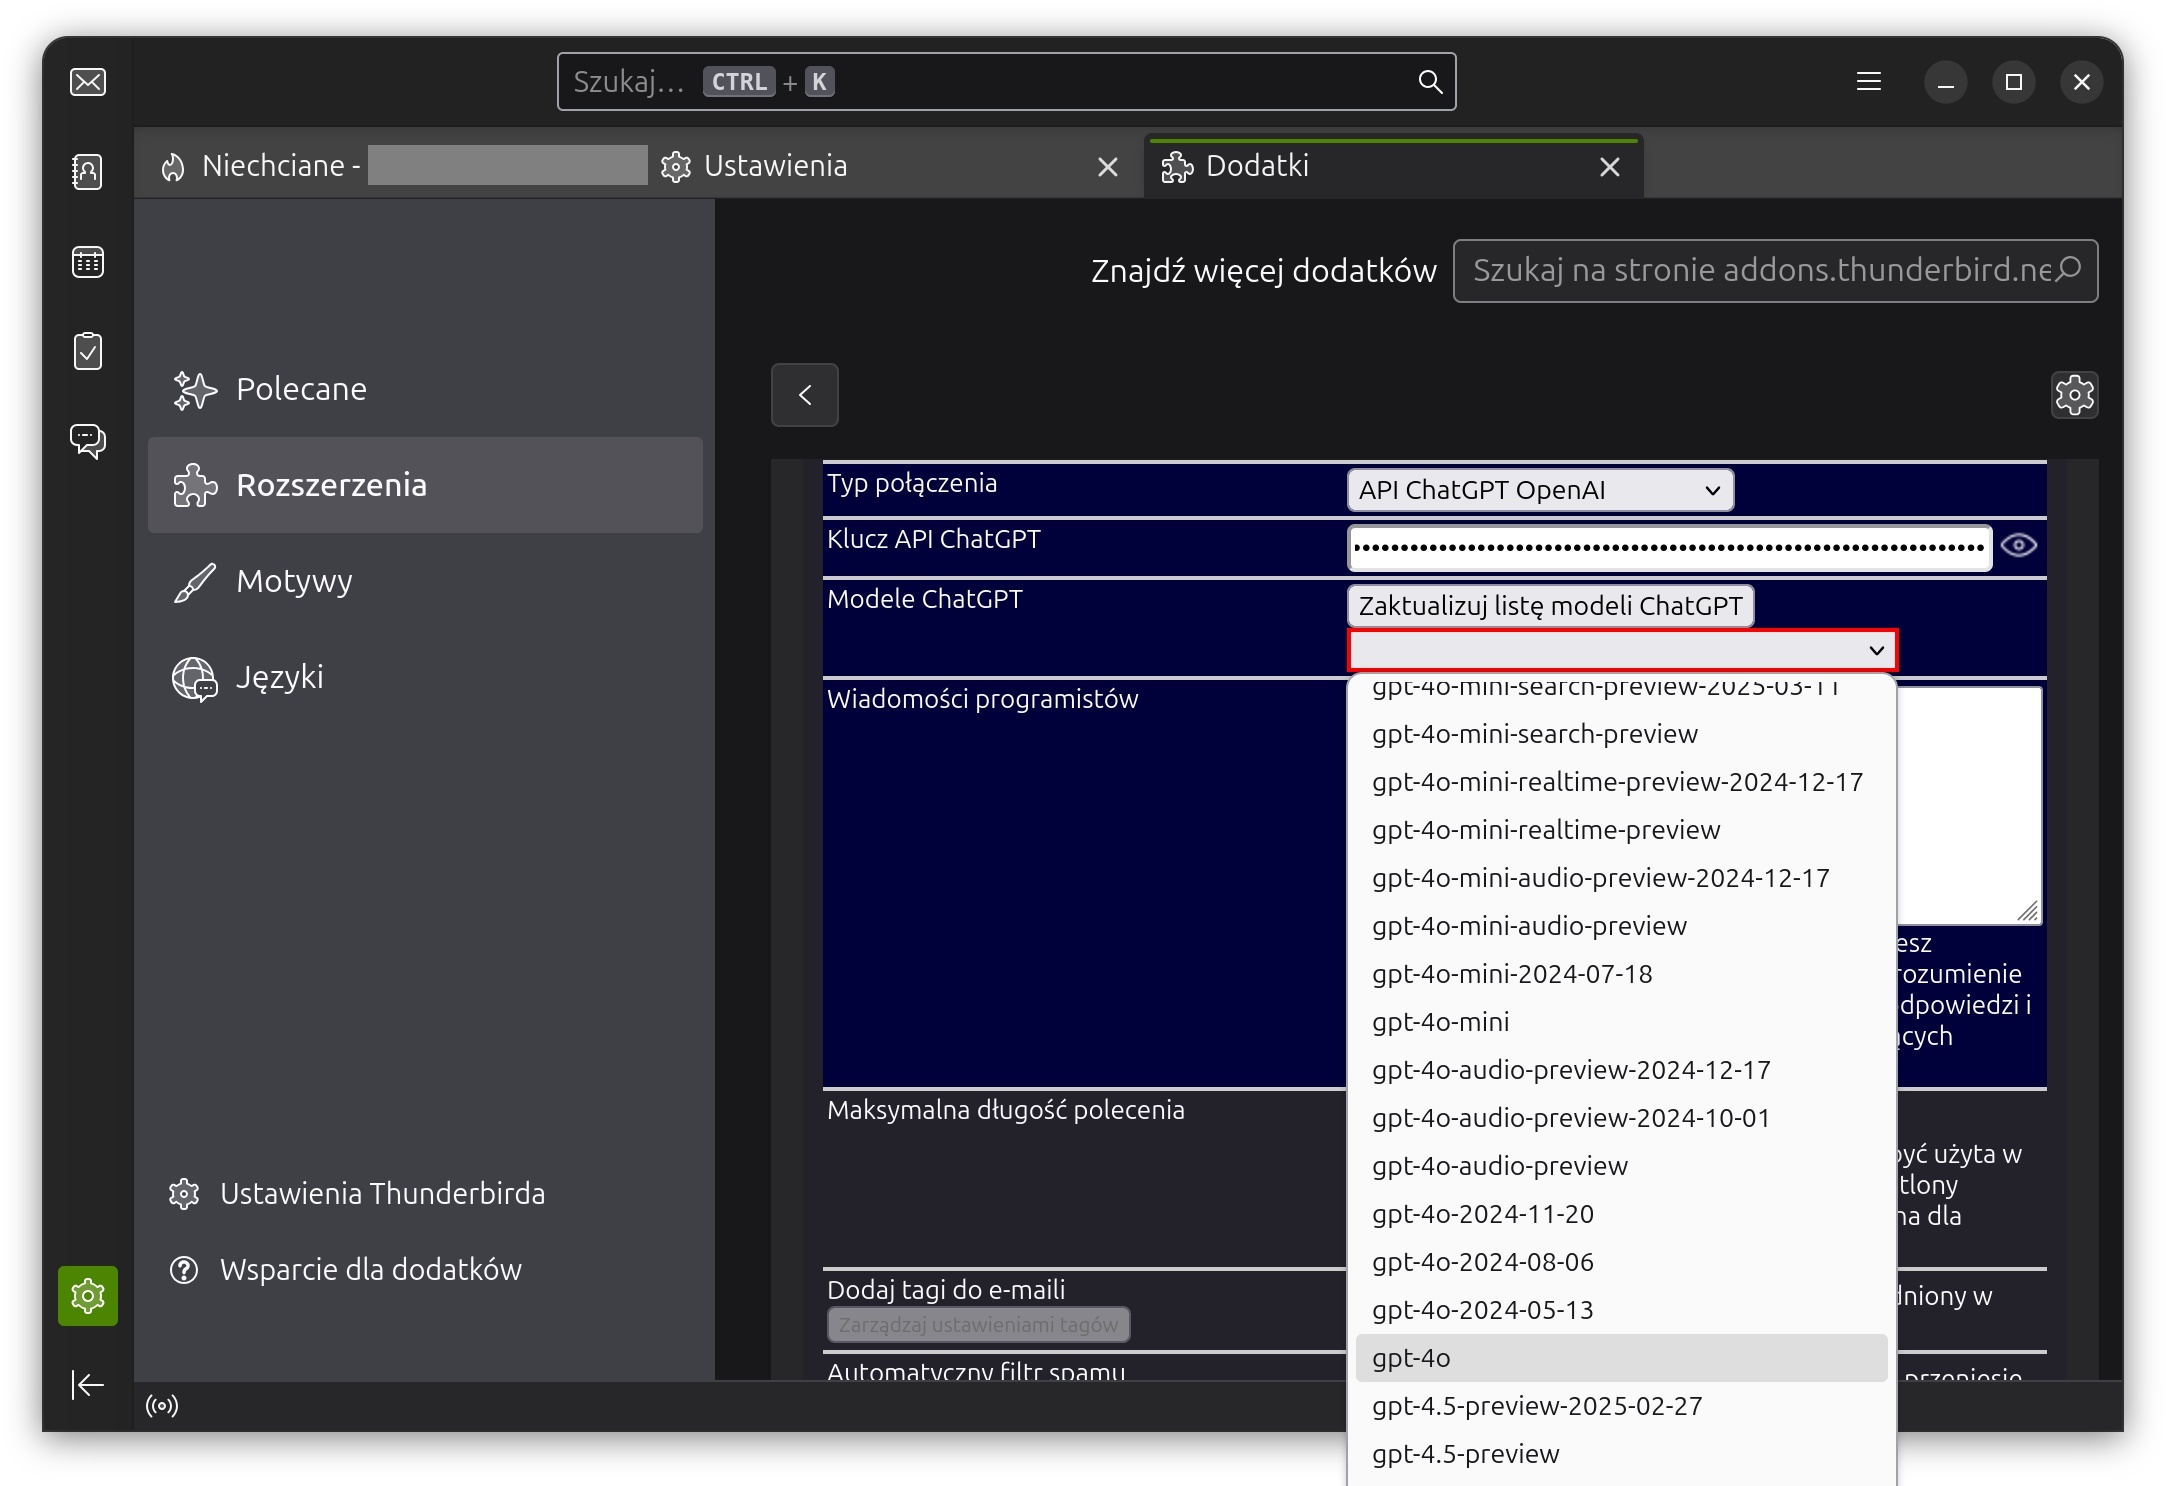Screen dimensions: 2166x1486
Task: Open the Calendar space icon
Action: click(88, 262)
